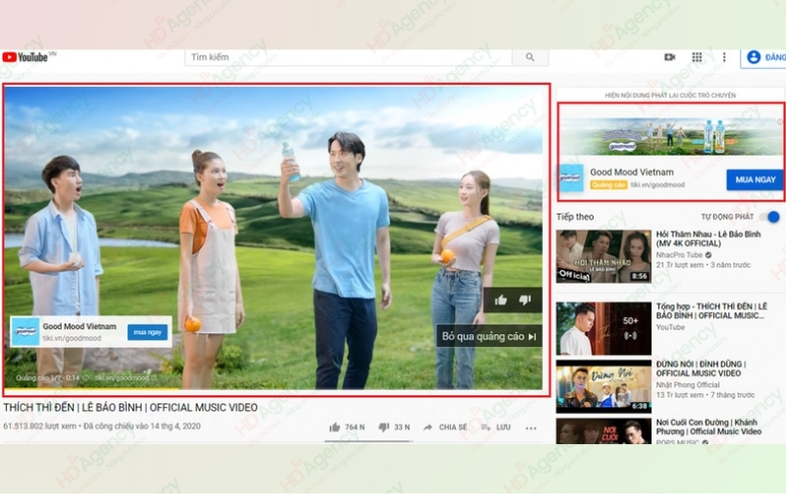The height and width of the screenshot is (494, 786).
Task: Dislike the ad with thumbs down overlay
Action: click(x=525, y=300)
